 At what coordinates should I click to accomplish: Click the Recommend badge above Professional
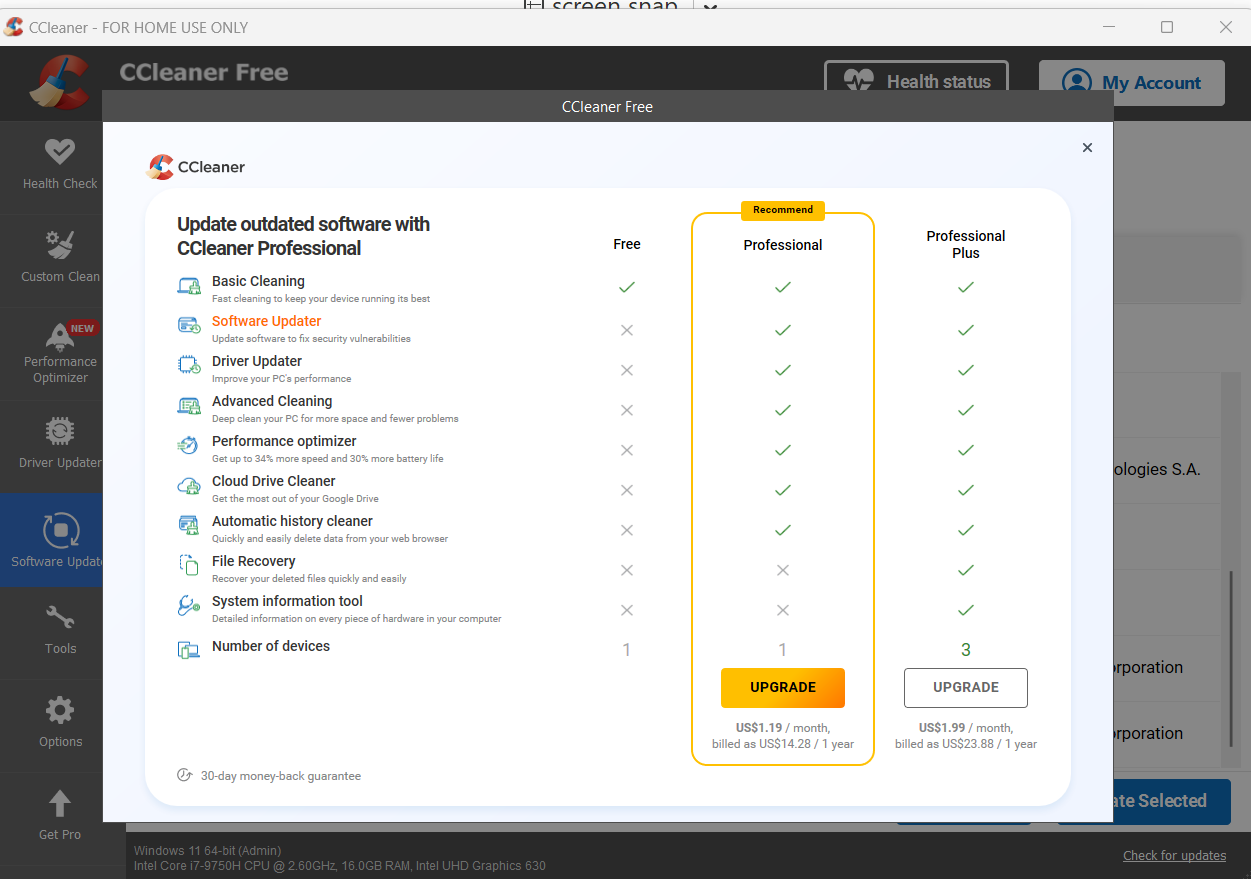[x=783, y=210]
